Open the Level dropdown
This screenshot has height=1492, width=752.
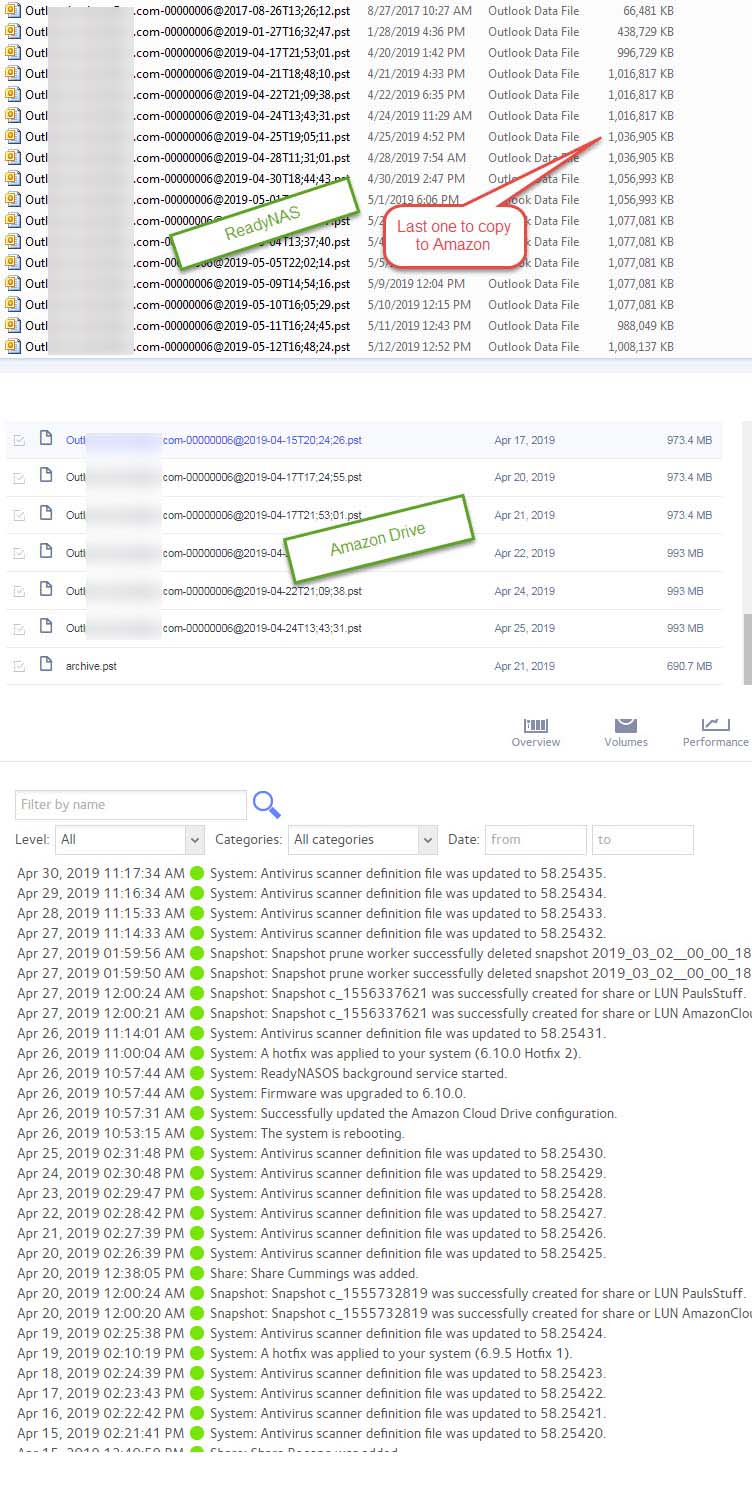click(130, 839)
